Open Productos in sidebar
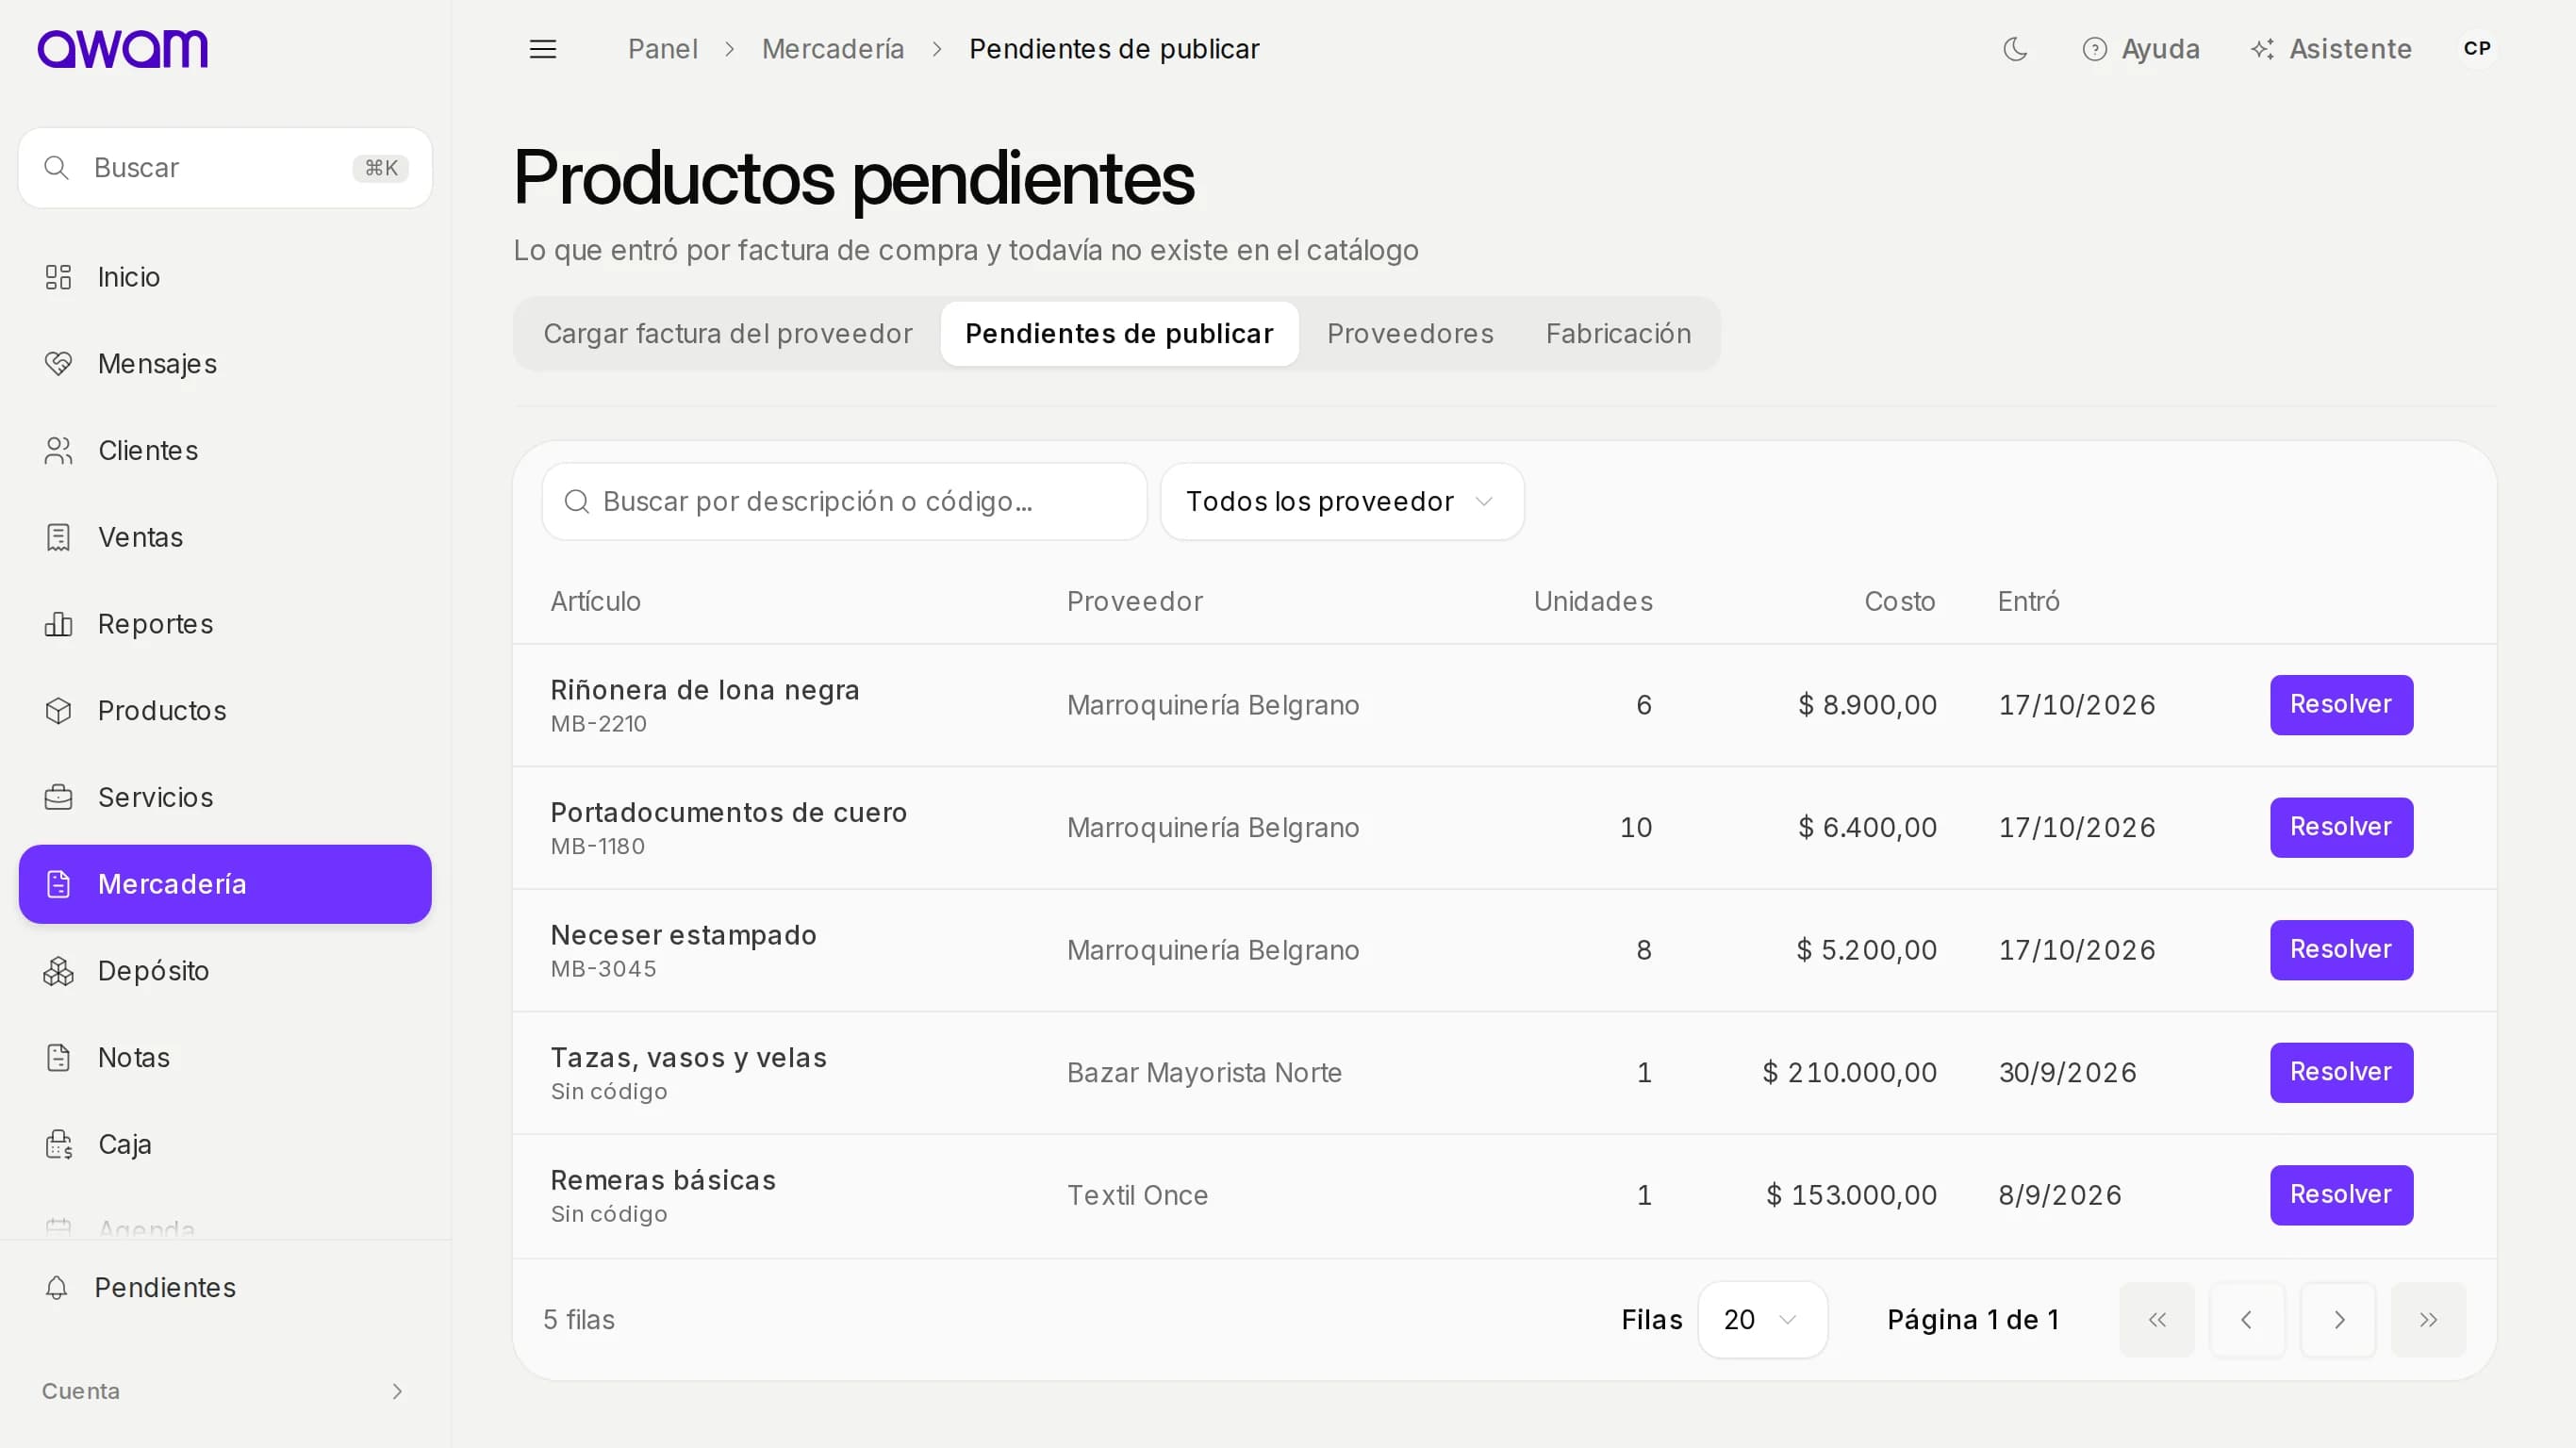The height and width of the screenshot is (1448, 2576). 225,711
